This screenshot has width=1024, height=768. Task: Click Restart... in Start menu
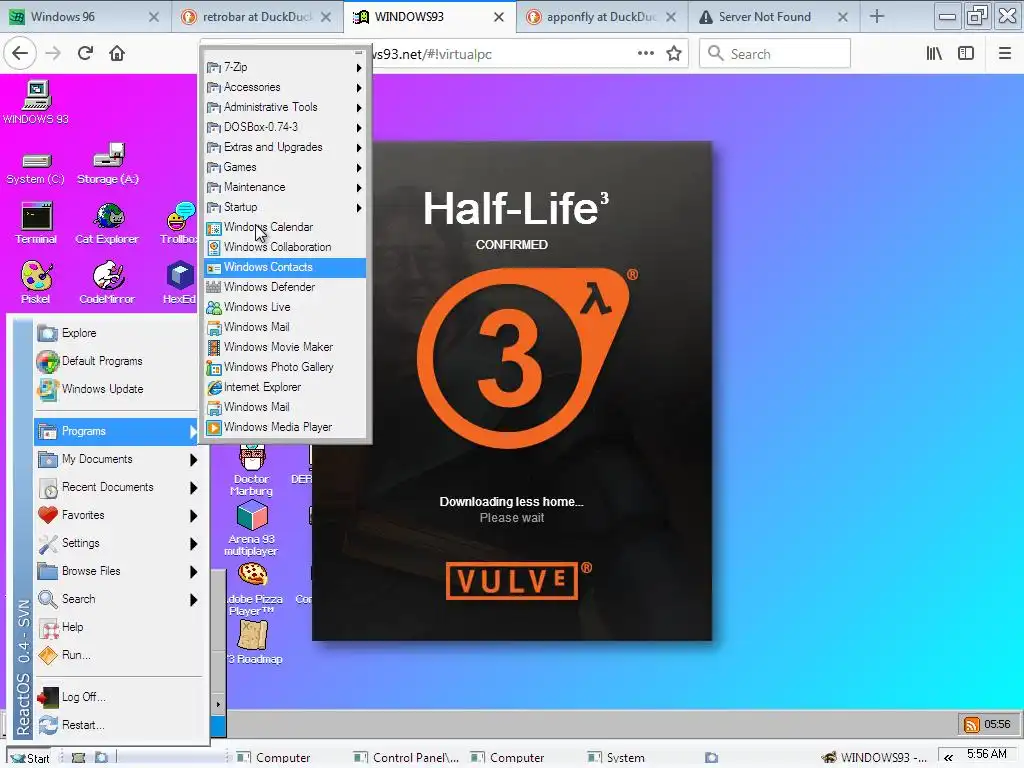(x=116, y=725)
